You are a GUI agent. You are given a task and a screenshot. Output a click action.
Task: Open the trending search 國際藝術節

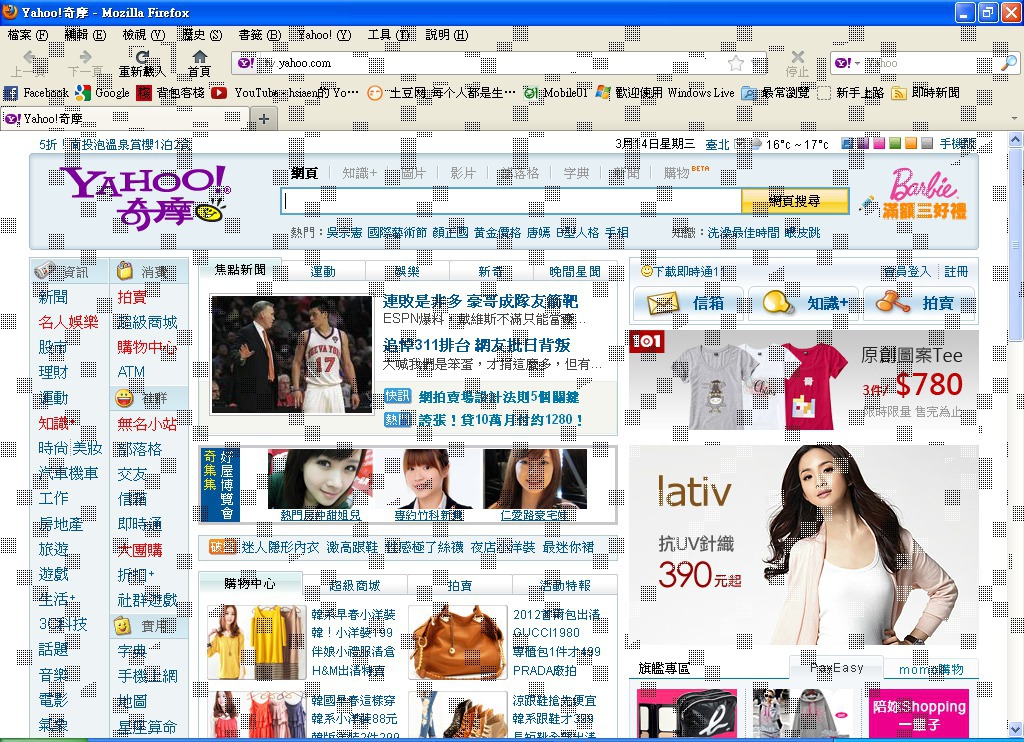pos(397,233)
